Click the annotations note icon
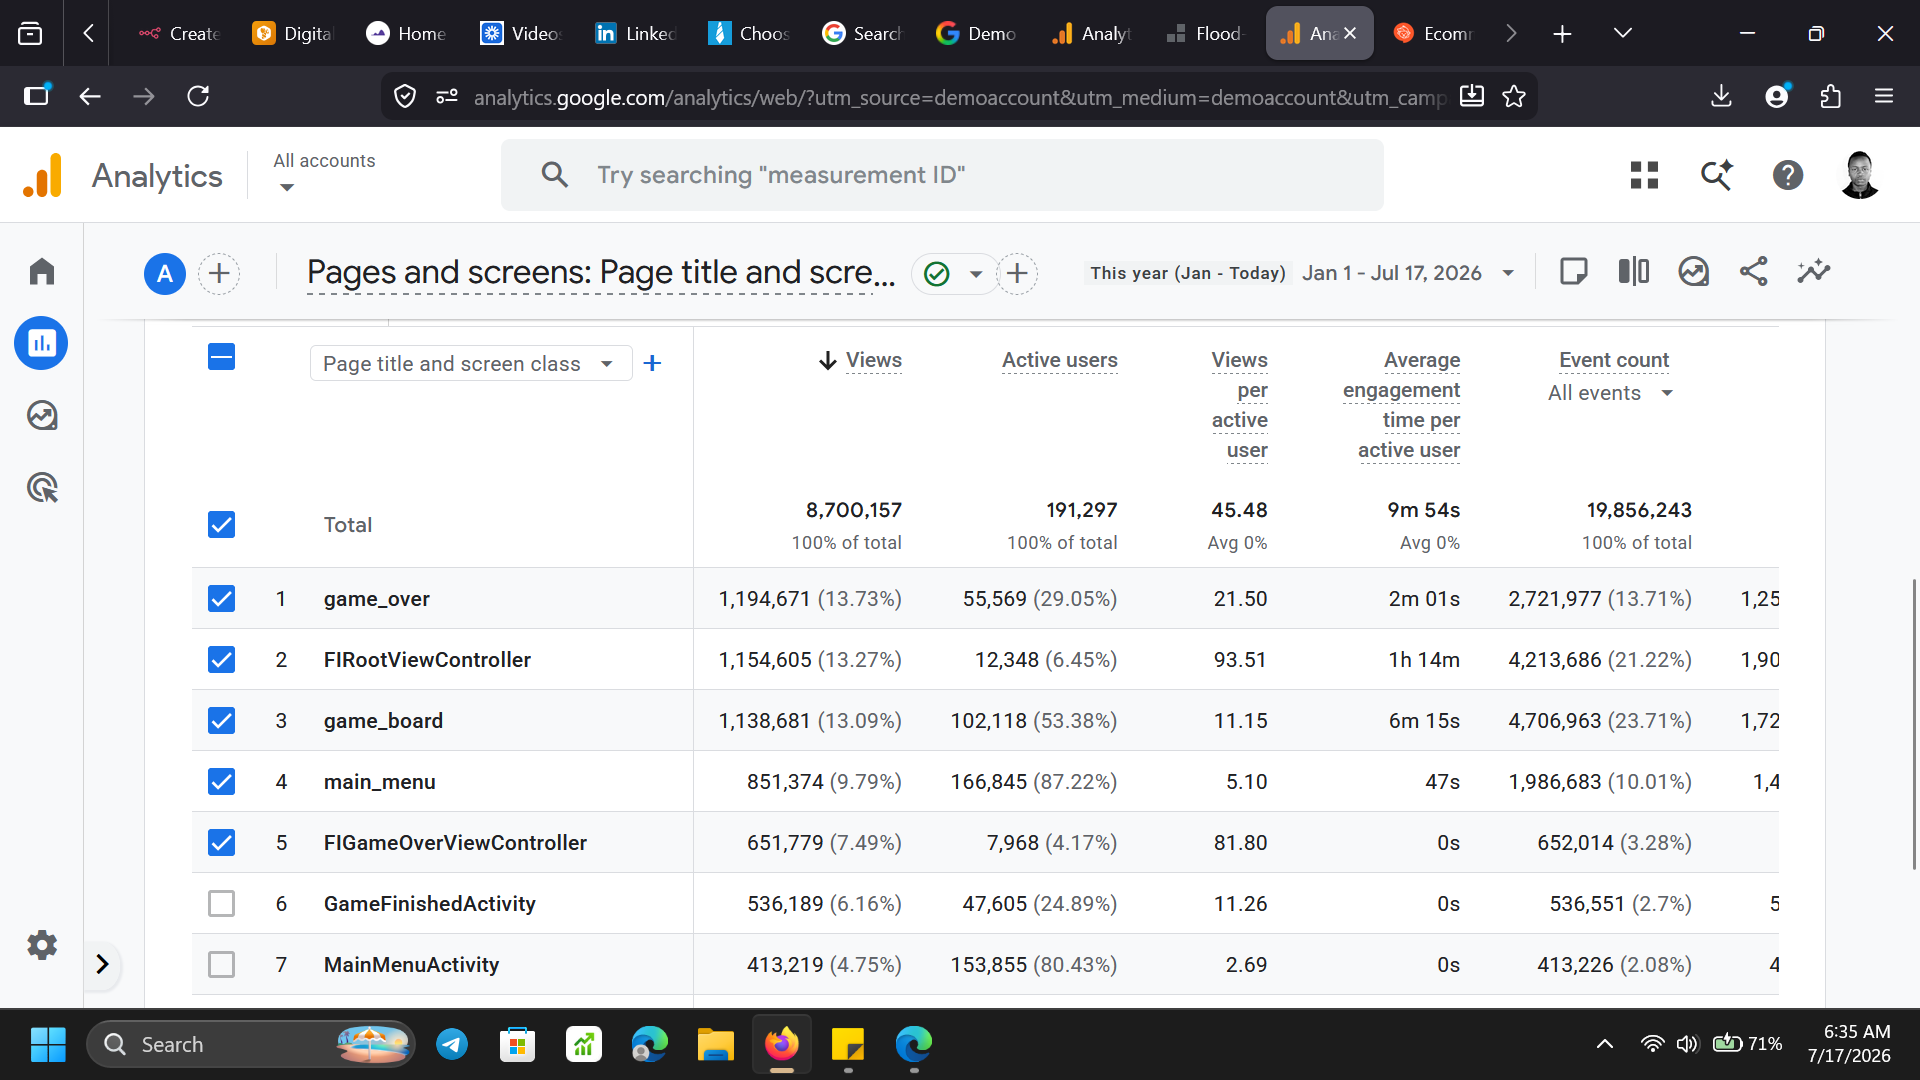This screenshot has height=1080, width=1920. 1574,271
